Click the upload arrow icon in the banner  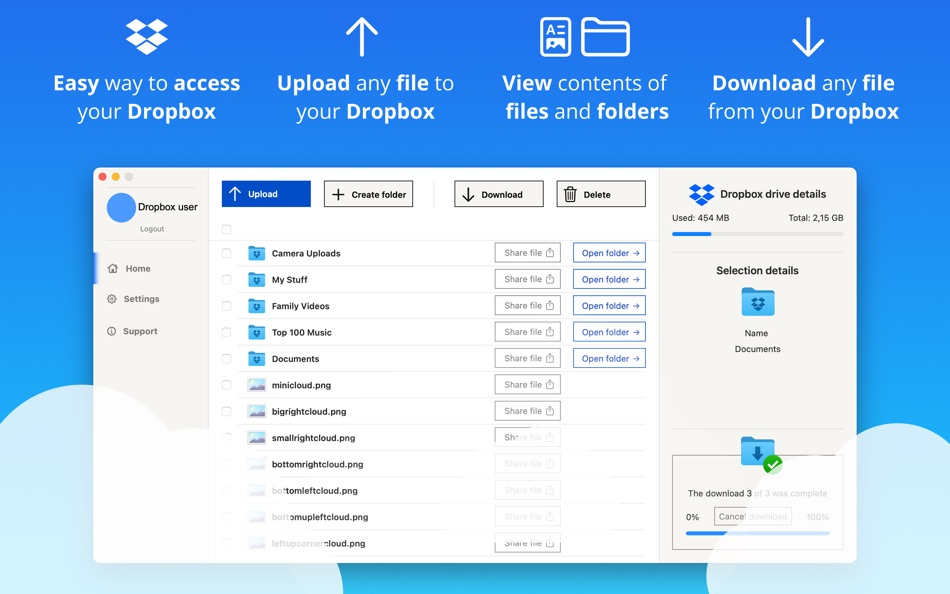(x=362, y=37)
